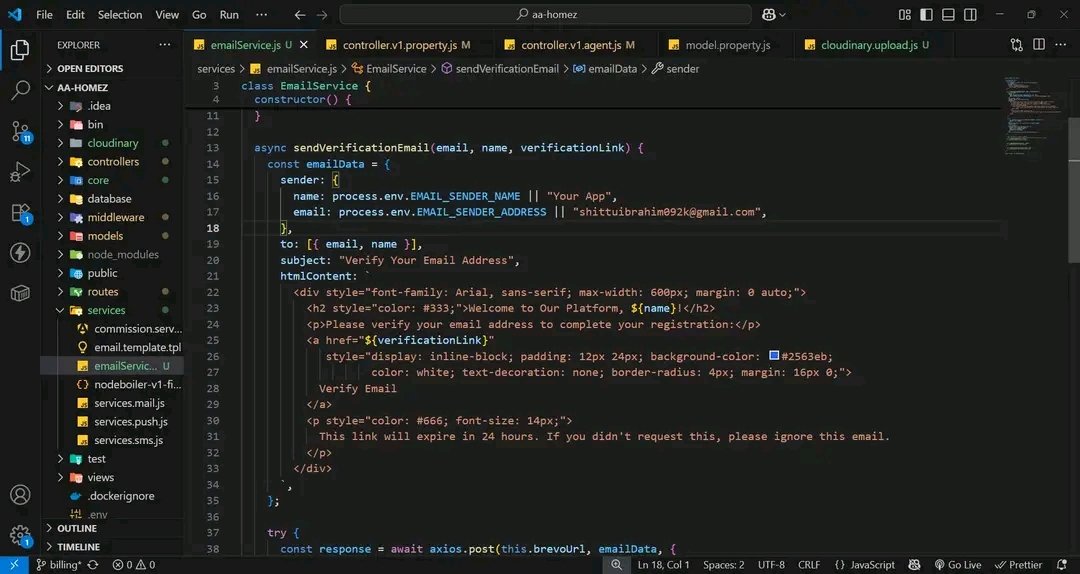This screenshot has height=574, width=1080.
Task: Open the Go menu
Action: pyautogui.click(x=199, y=14)
